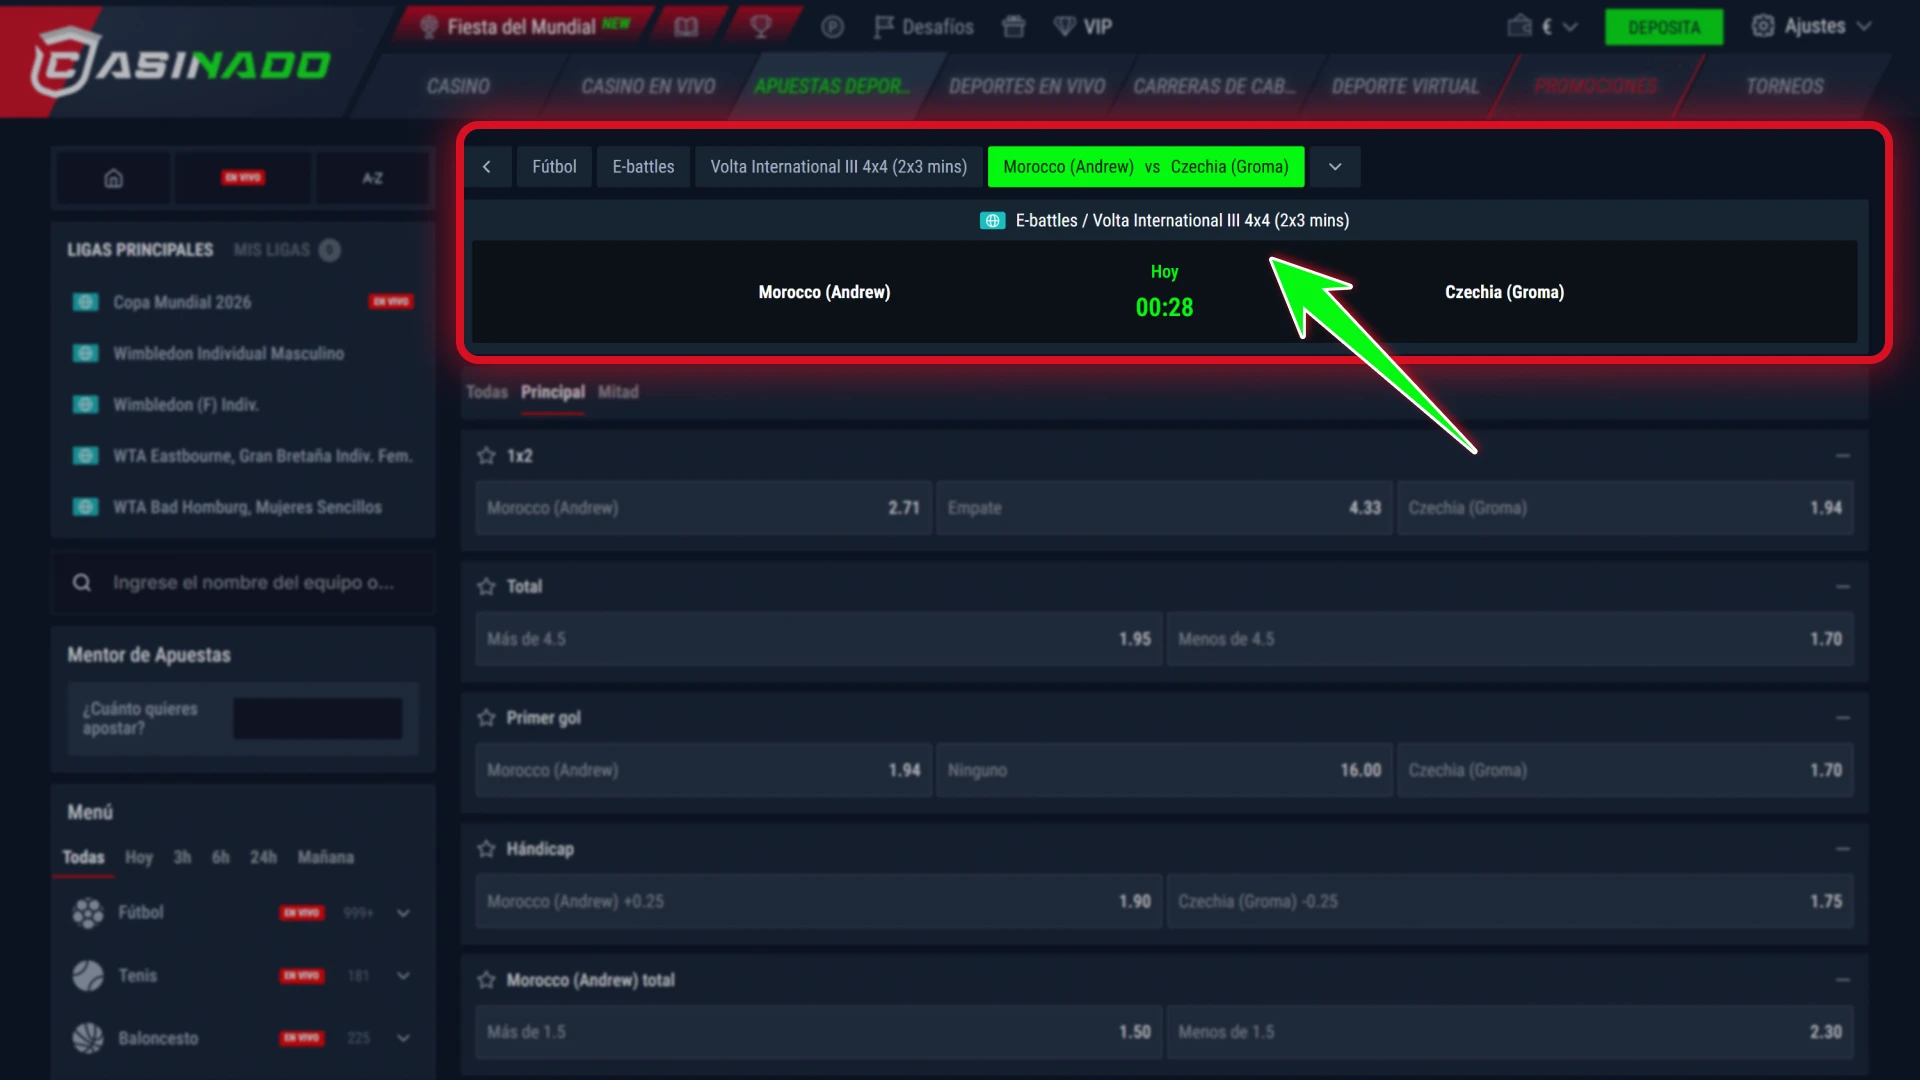Open Desafíos link
The height and width of the screenshot is (1080, 1920).
pyautogui.click(x=923, y=27)
